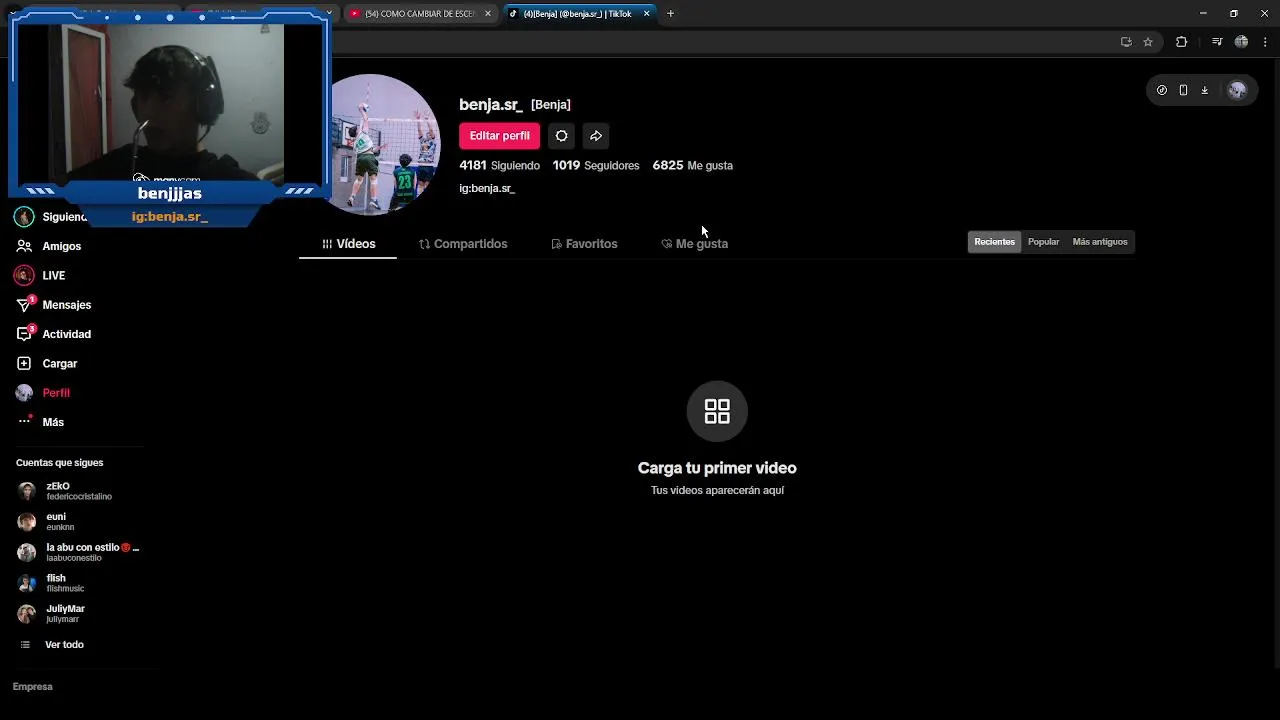This screenshot has width=1280, height=720.
Task: Open the LIVE avatar icon in sidebar
Action: (x=24, y=275)
